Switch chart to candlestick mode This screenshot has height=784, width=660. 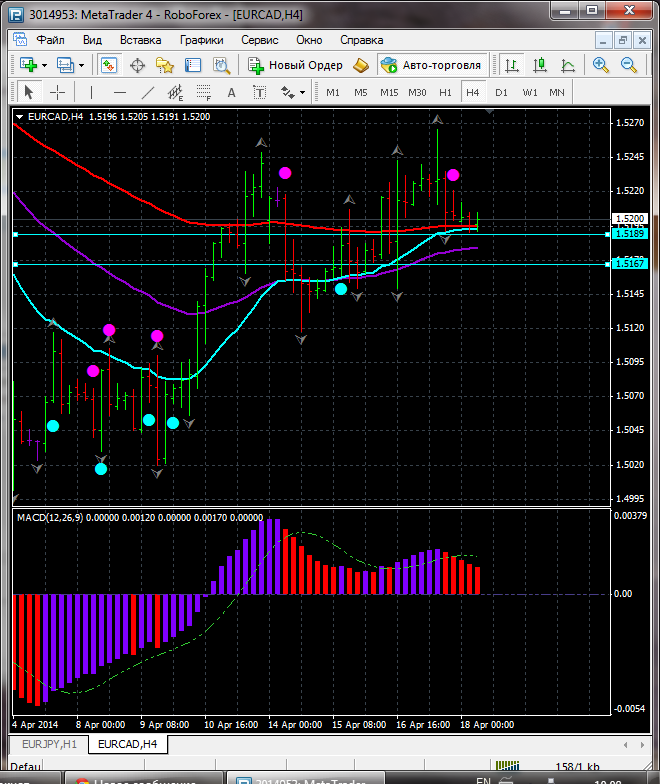click(x=540, y=65)
